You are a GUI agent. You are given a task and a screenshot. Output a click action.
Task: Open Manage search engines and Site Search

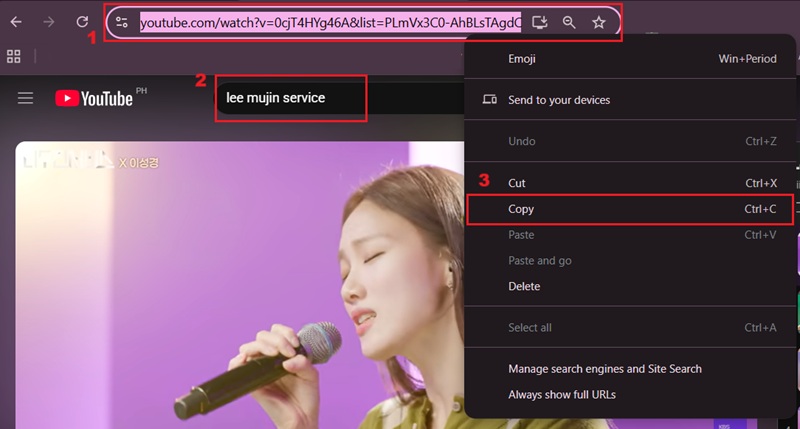pos(604,369)
